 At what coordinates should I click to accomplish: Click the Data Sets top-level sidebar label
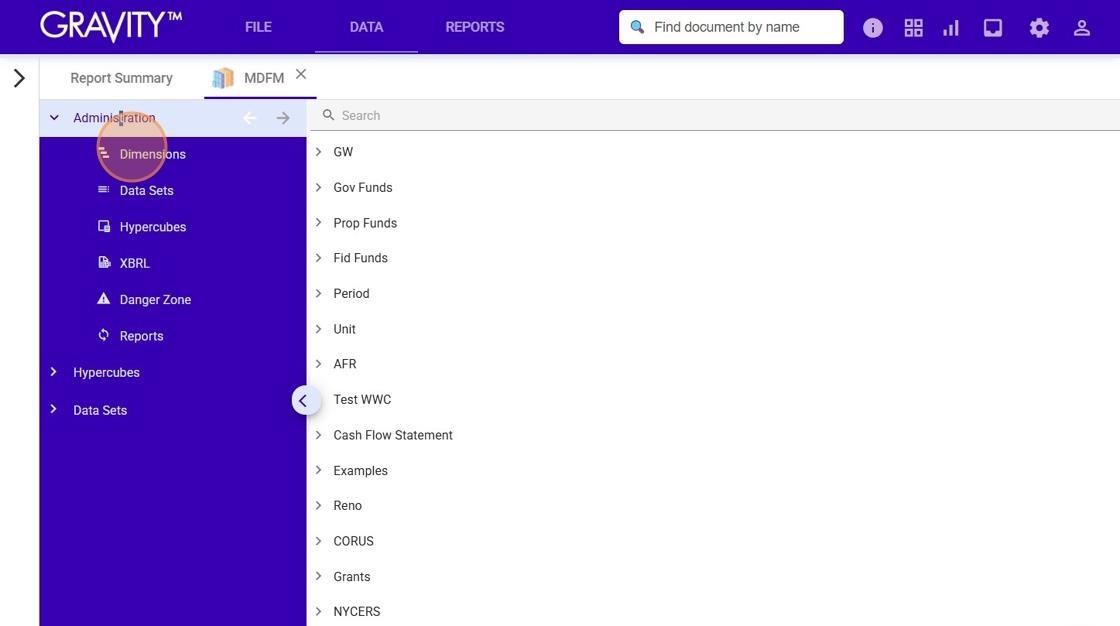pyautogui.click(x=100, y=411)
